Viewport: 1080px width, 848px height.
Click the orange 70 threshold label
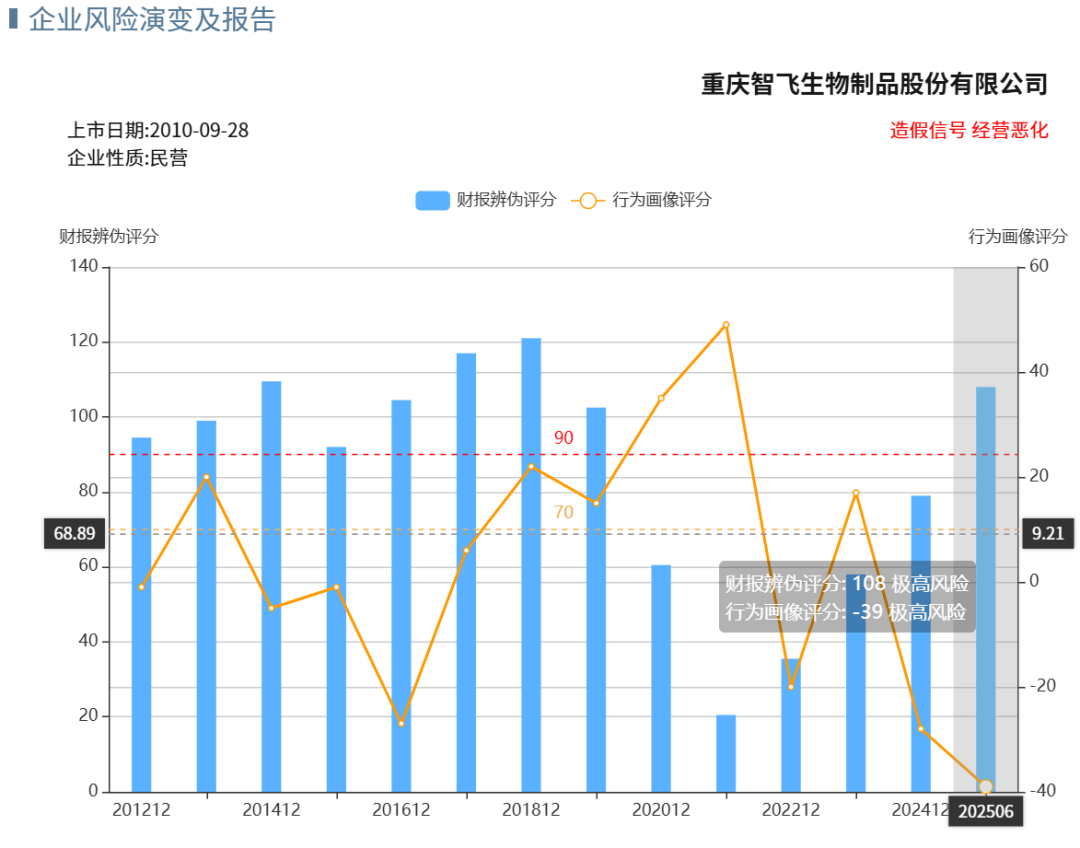(563, 512)
